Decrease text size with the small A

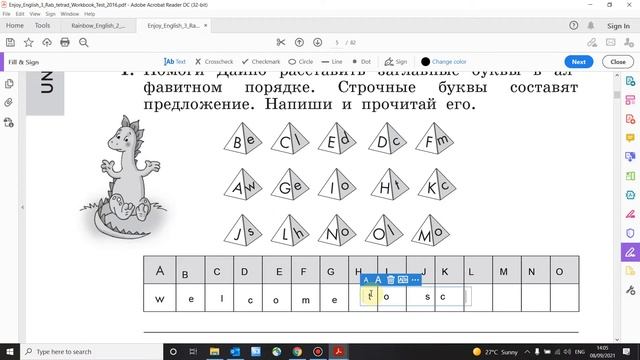366,280
